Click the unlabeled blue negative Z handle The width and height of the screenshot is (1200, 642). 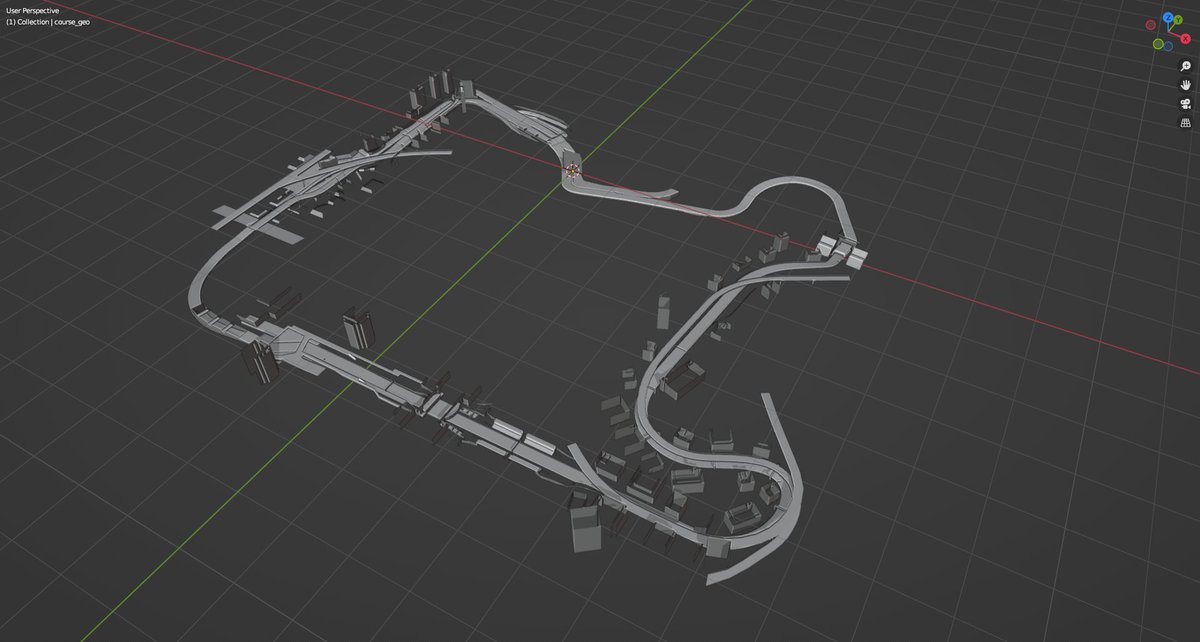pos(1168,46)
